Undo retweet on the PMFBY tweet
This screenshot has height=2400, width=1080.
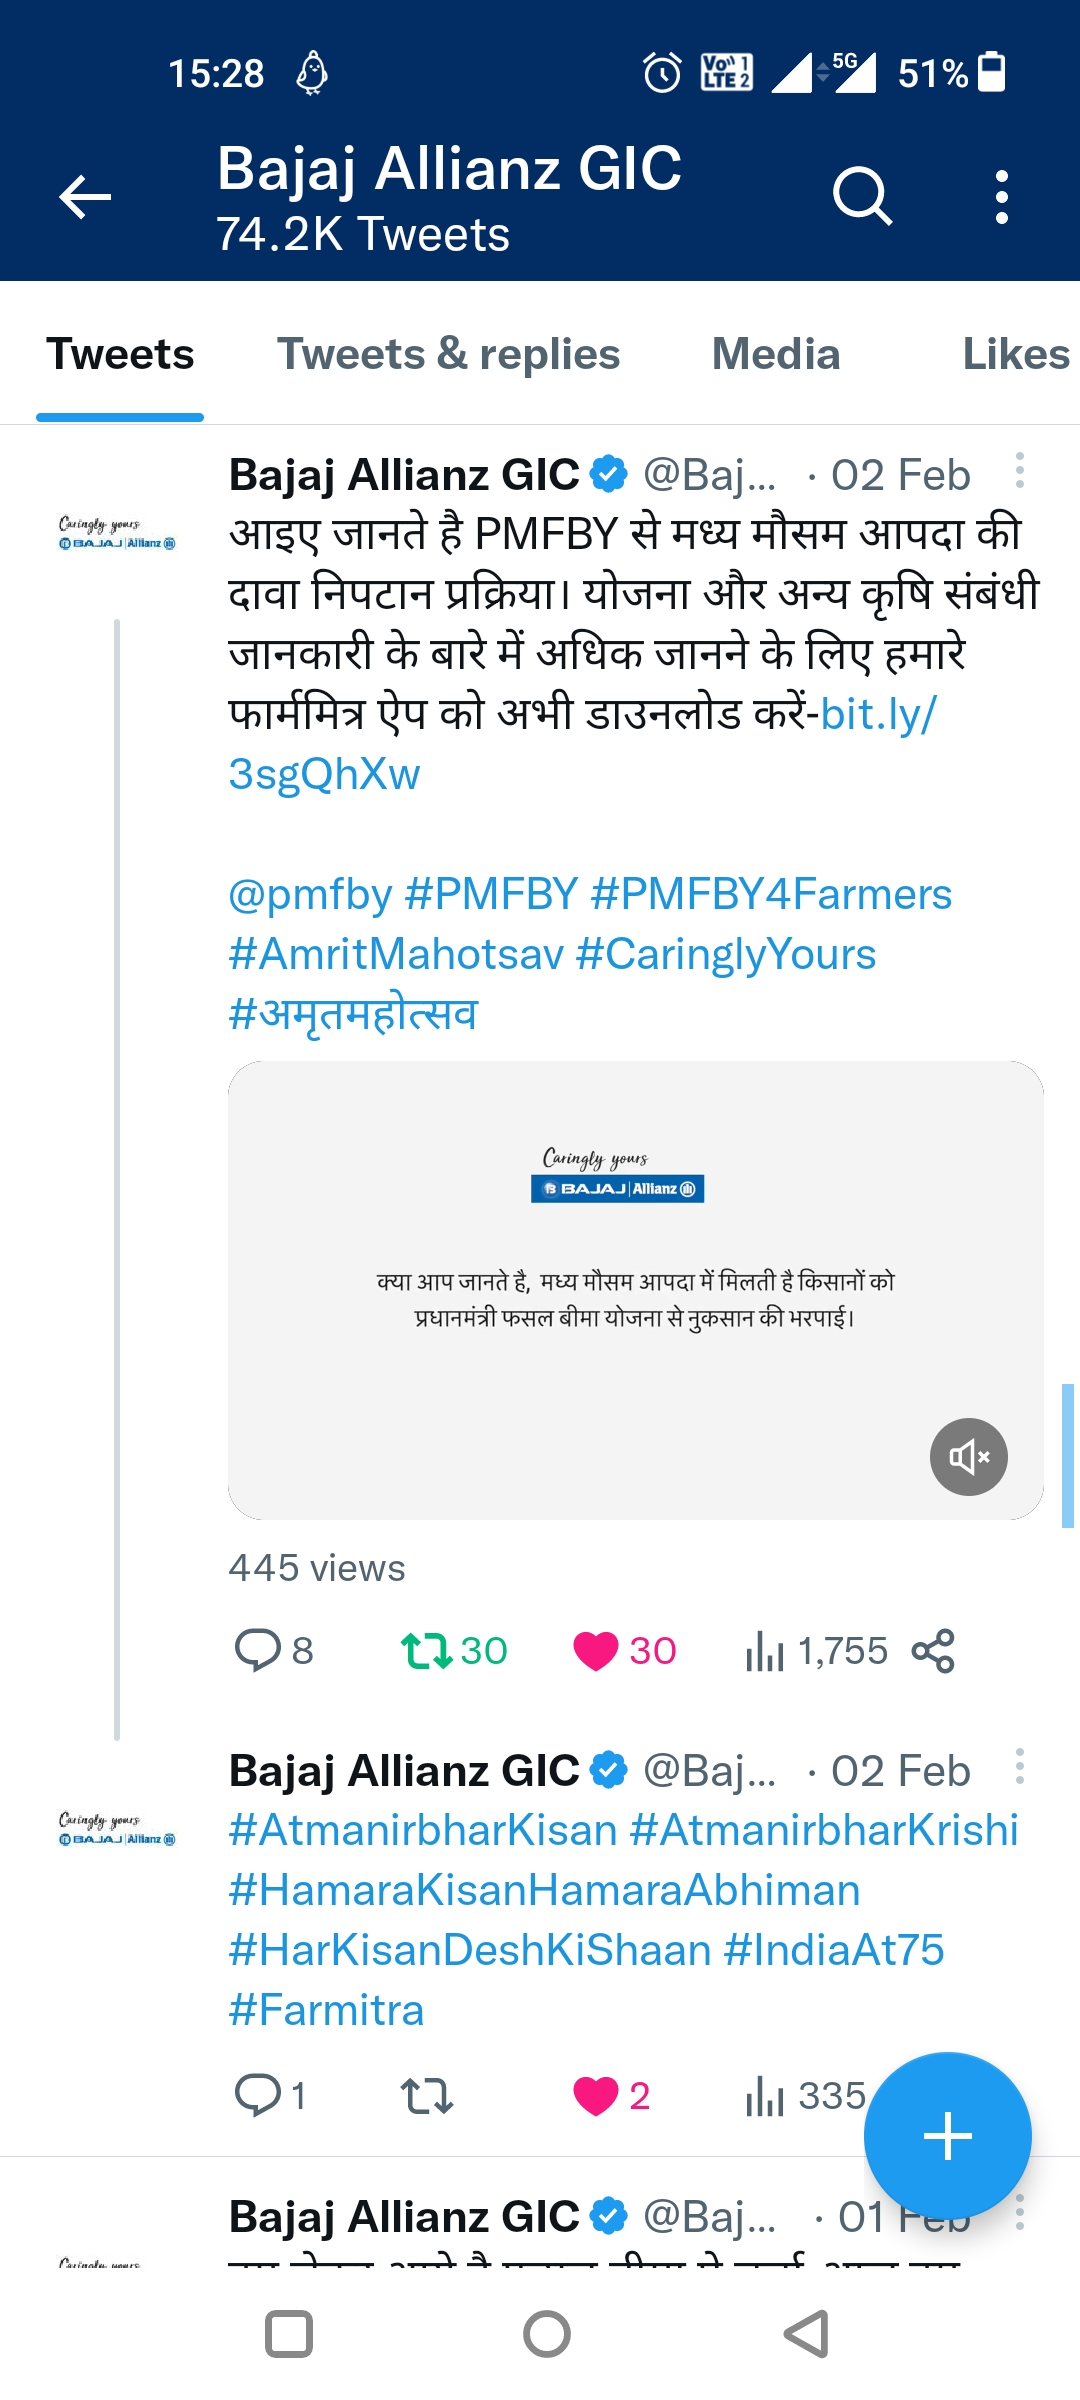point(427,1651)
